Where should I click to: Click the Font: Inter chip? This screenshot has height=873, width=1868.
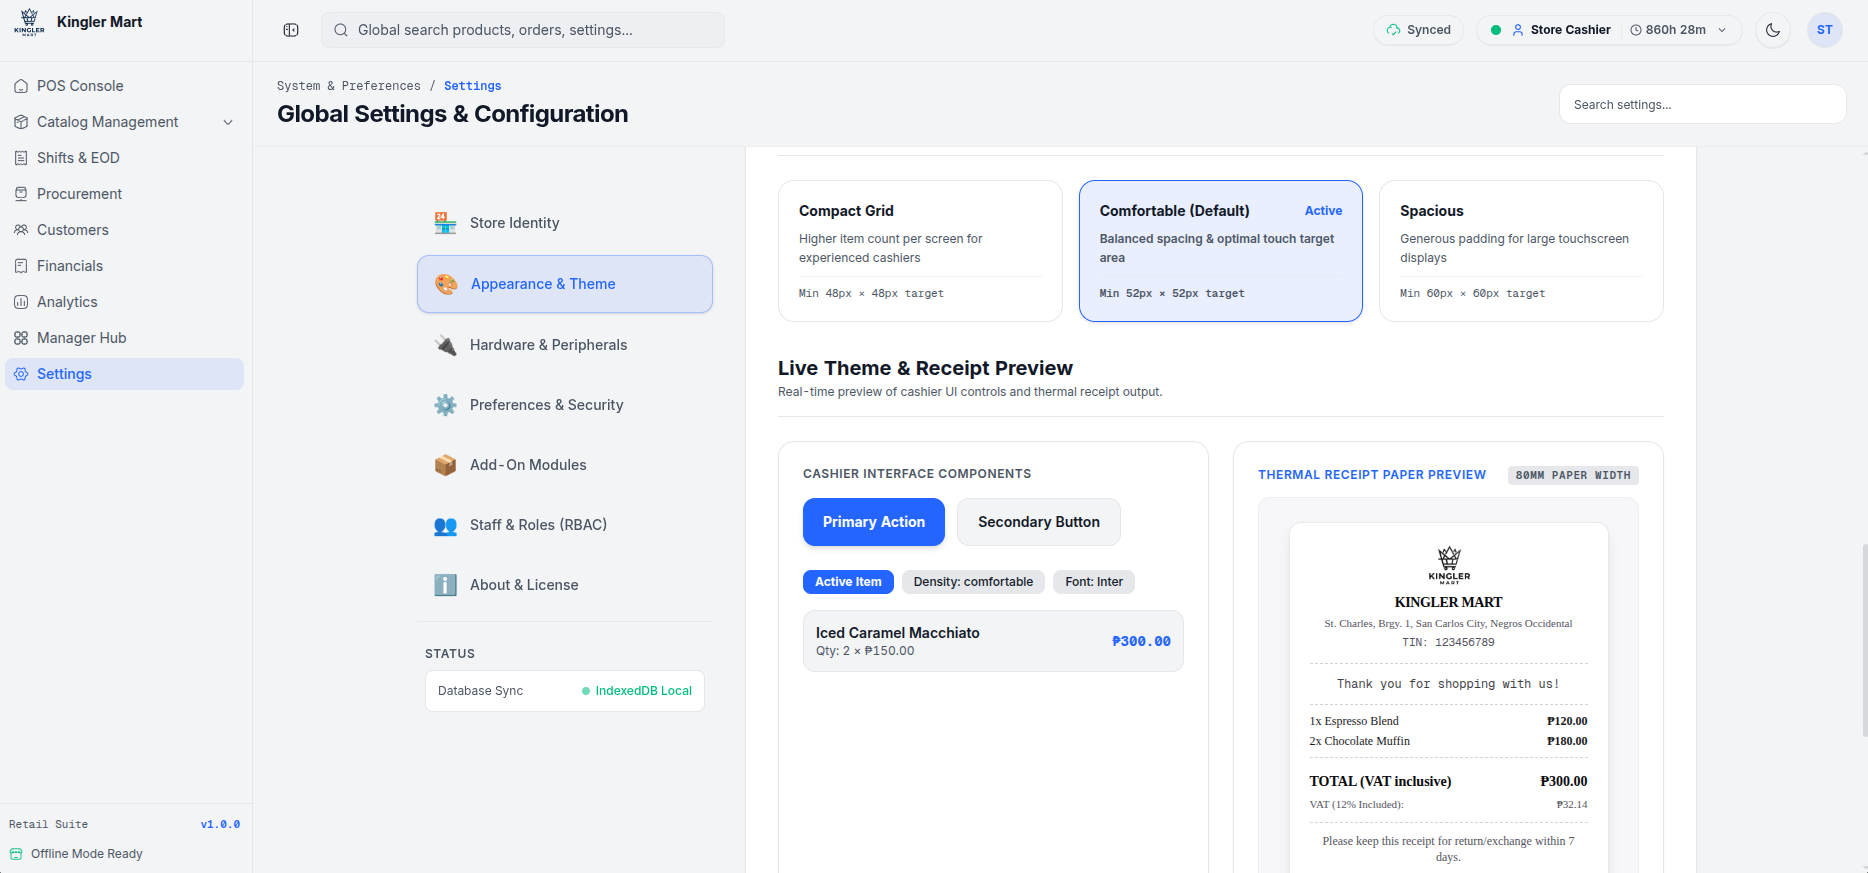pos(1094,582)
